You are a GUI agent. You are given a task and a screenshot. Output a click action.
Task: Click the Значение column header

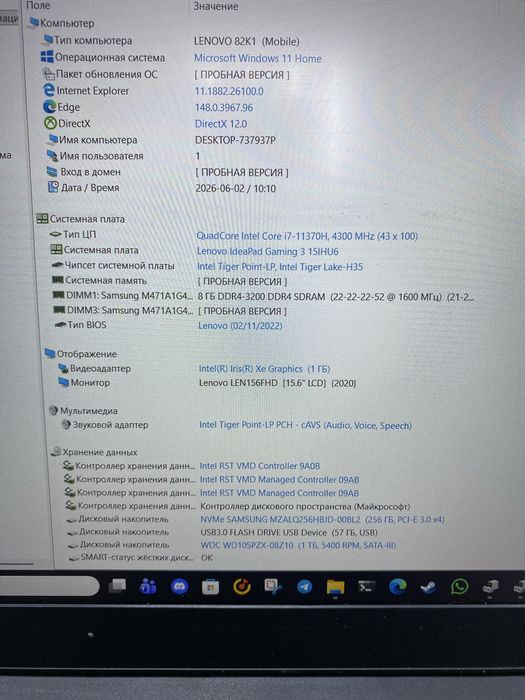coord(216,6)
